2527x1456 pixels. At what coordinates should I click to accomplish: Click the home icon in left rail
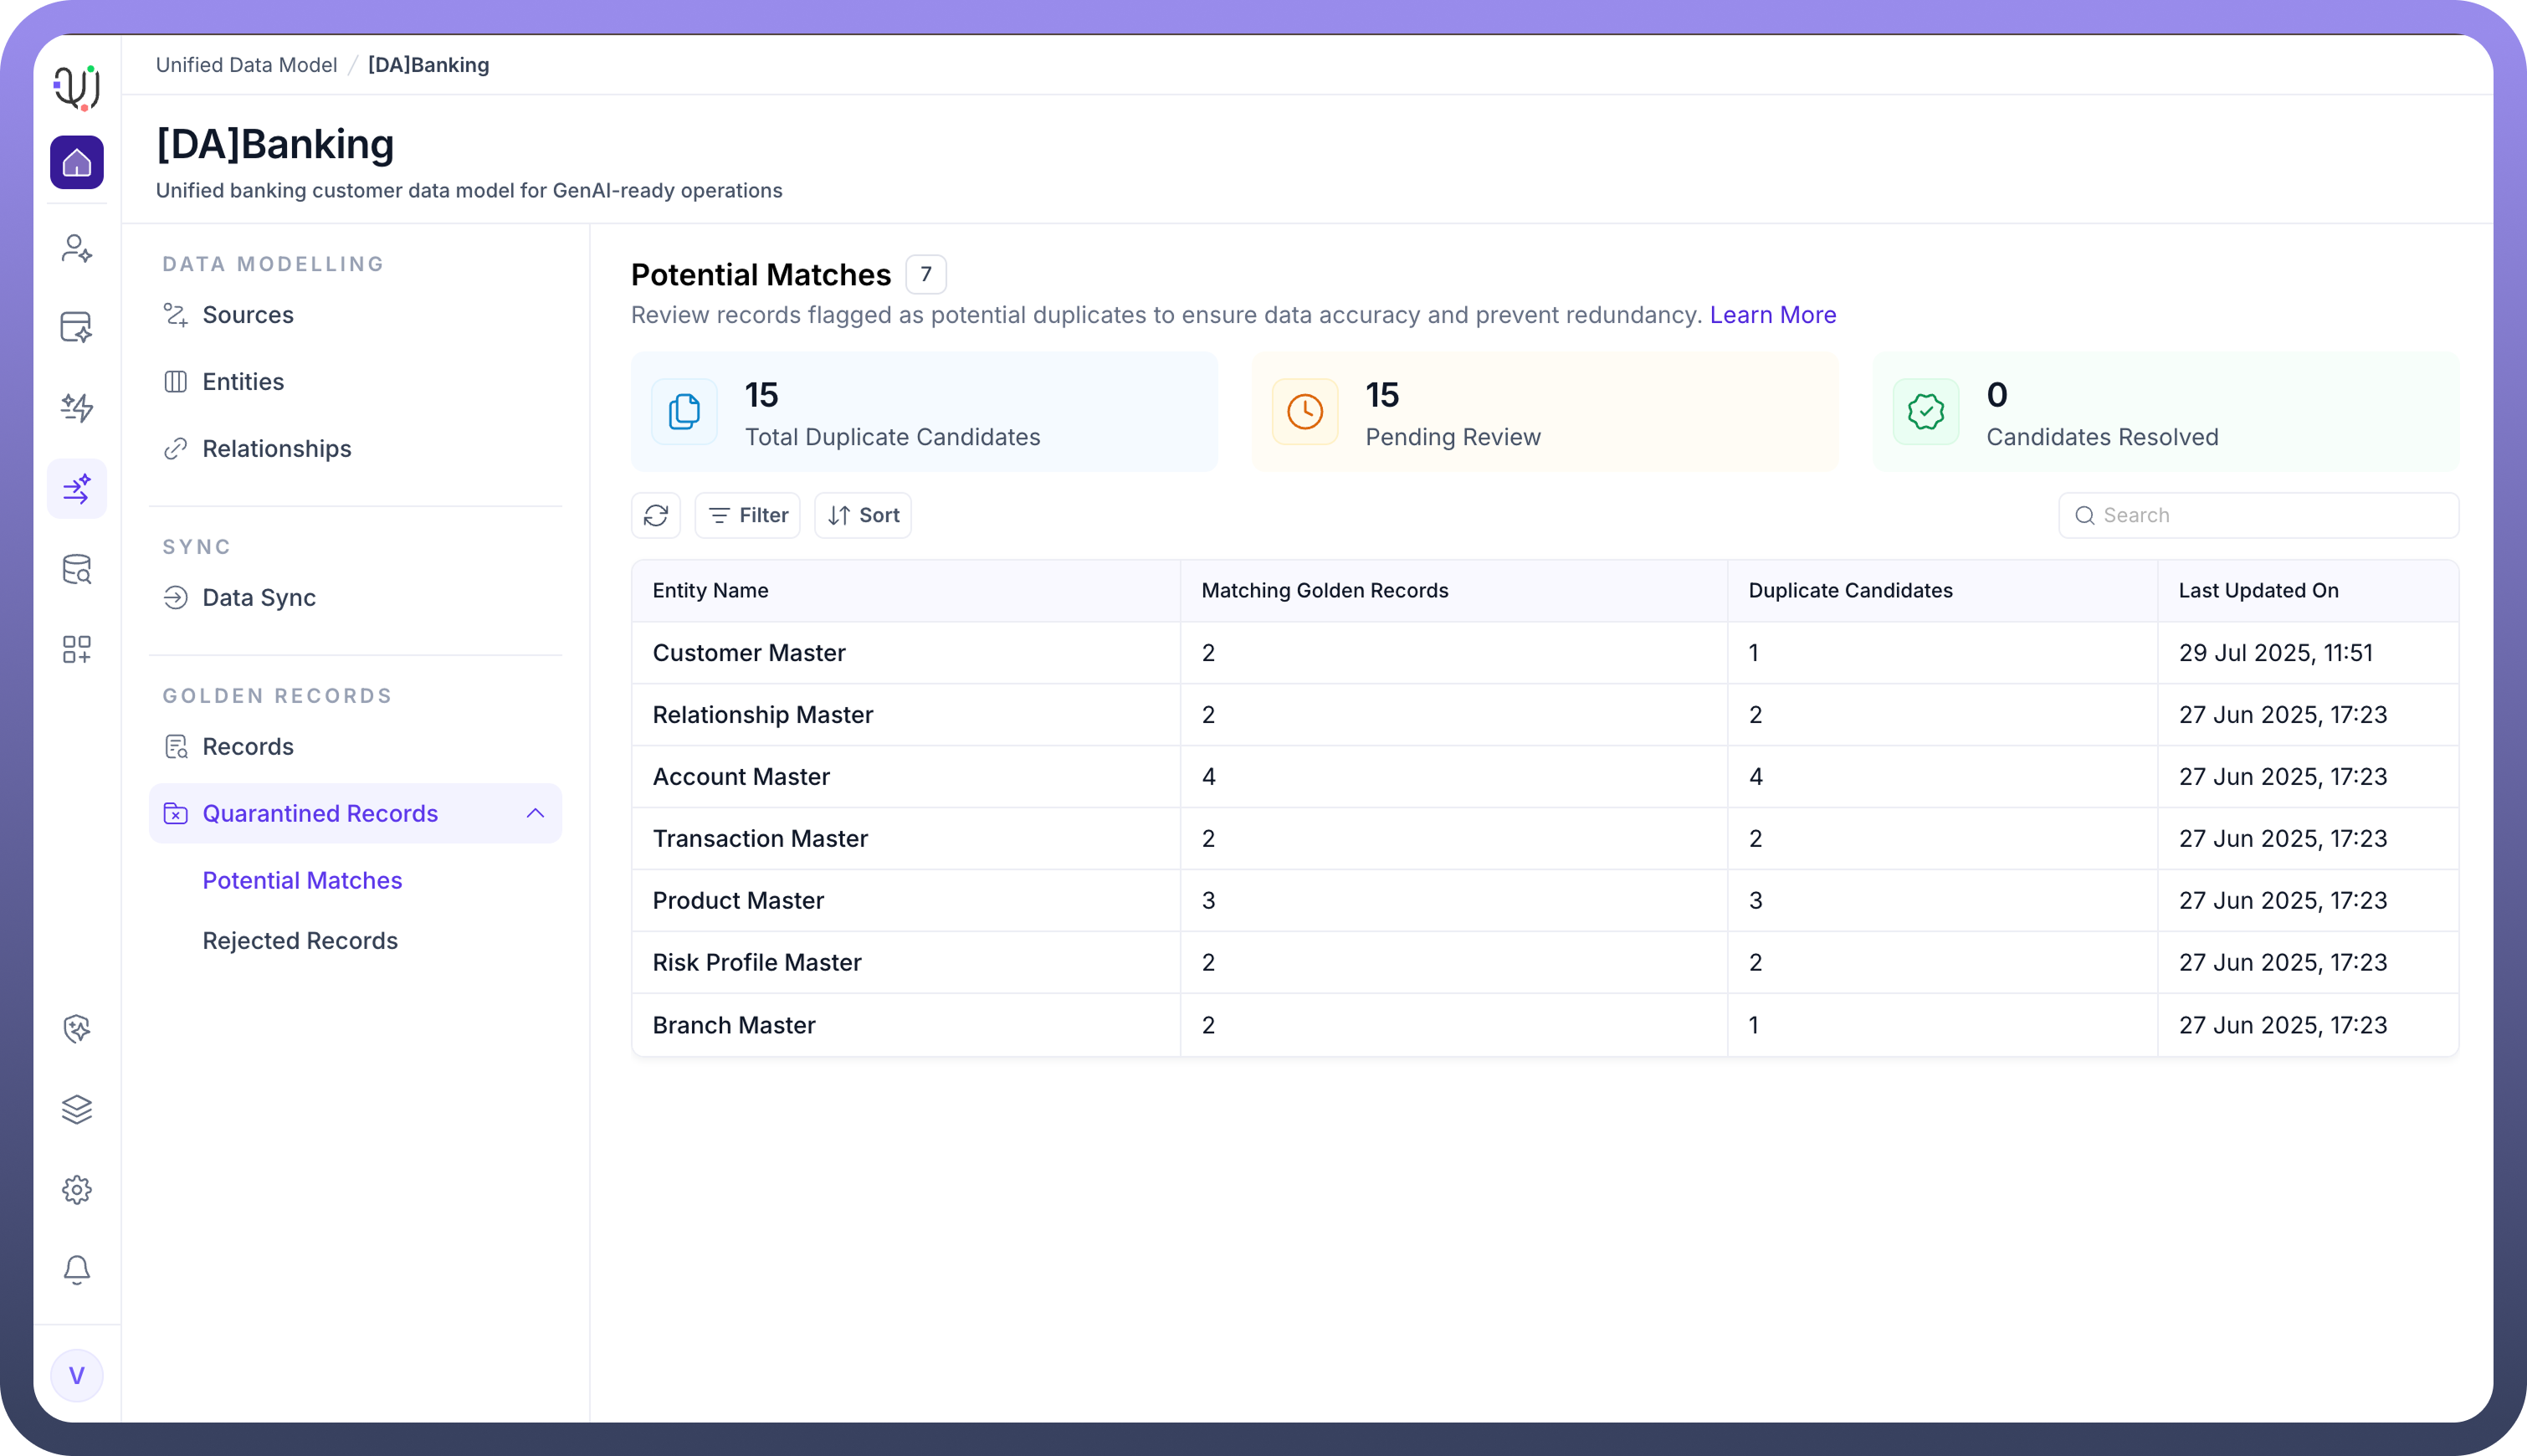(x=77, y=163)
